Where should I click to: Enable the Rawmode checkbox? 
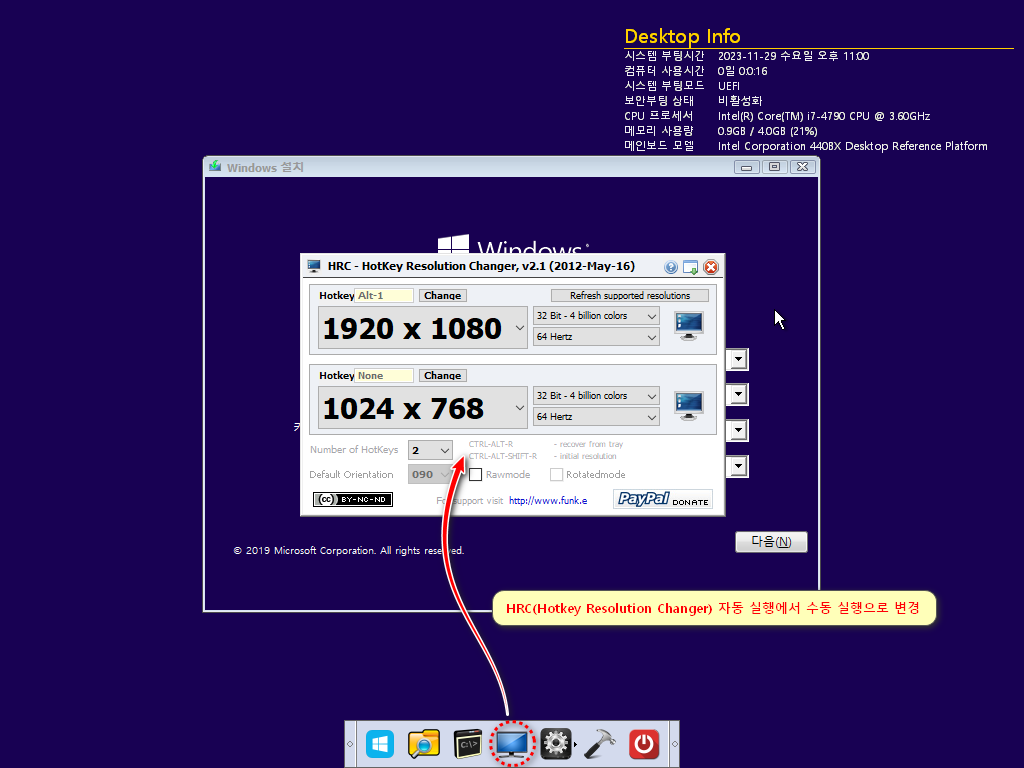(475, 475)
